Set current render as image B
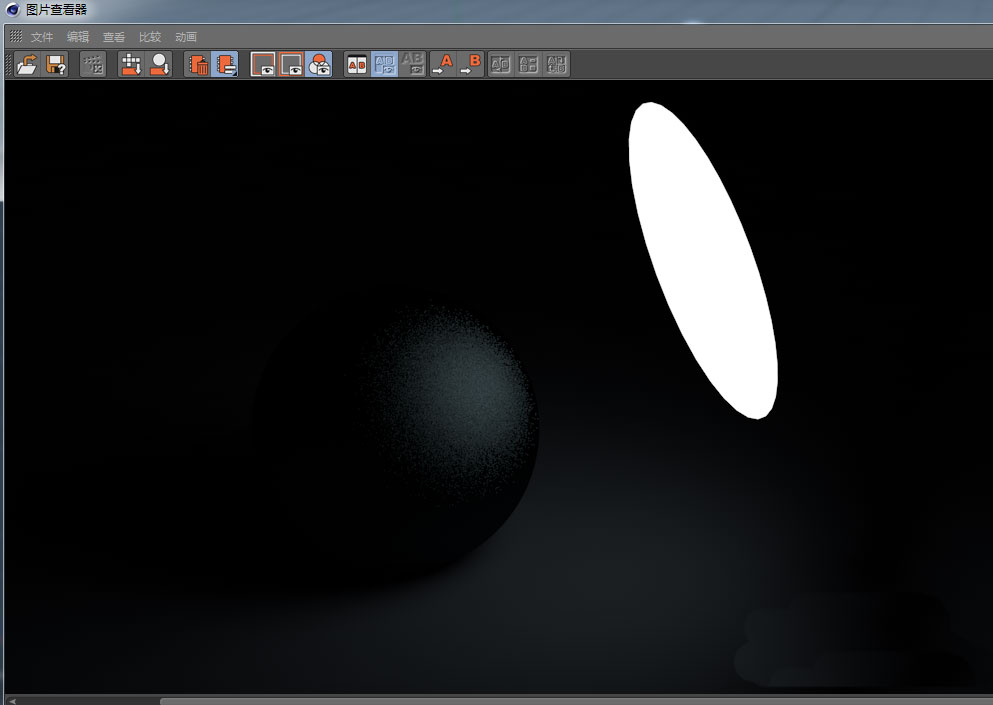Screen dimensions: 993x705 (x=470, y=64)
